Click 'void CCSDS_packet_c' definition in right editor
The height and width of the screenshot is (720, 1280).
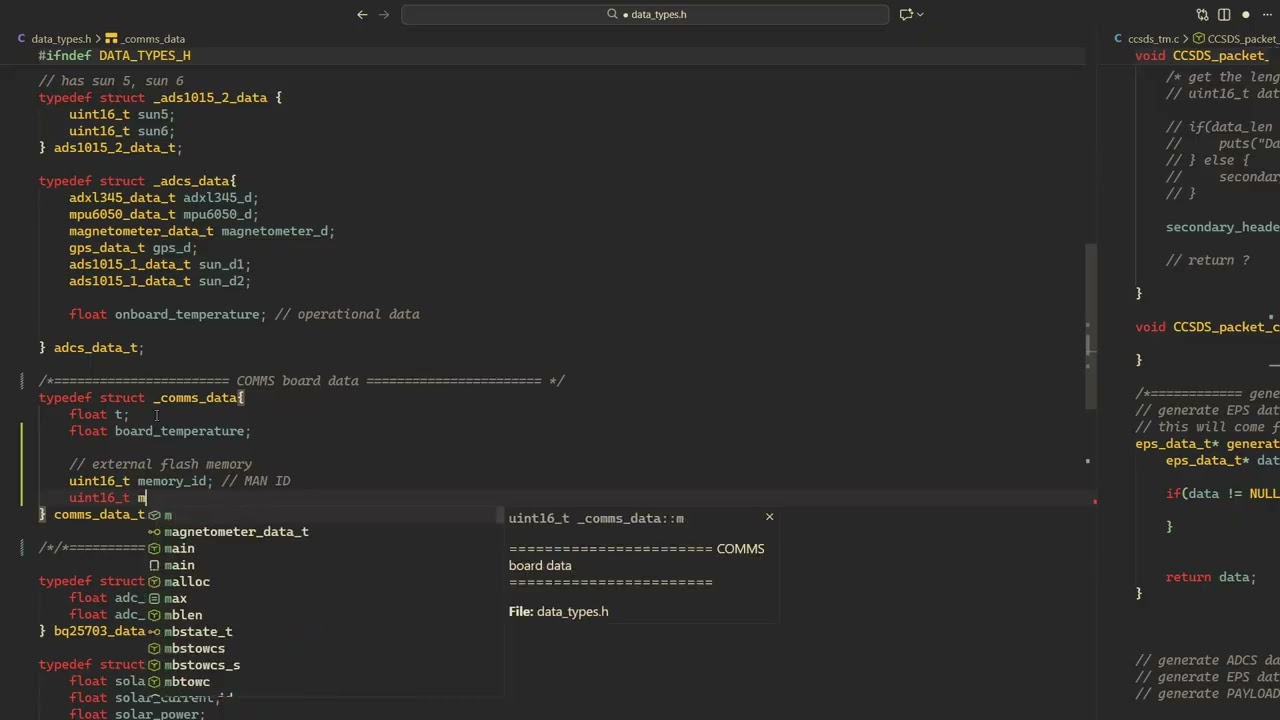1207,327
